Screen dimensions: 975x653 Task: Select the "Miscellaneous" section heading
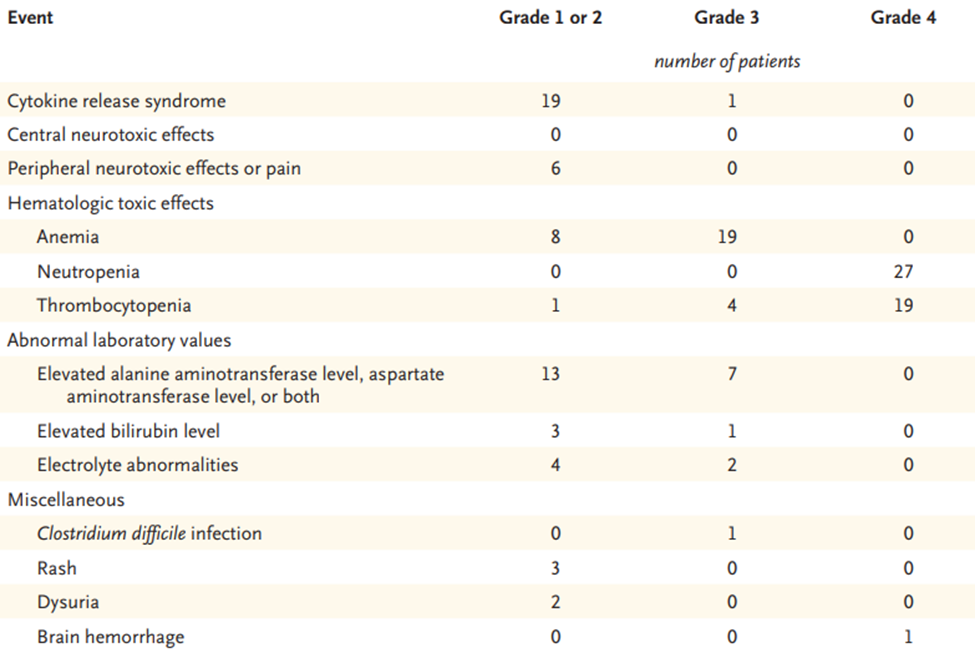66,499
